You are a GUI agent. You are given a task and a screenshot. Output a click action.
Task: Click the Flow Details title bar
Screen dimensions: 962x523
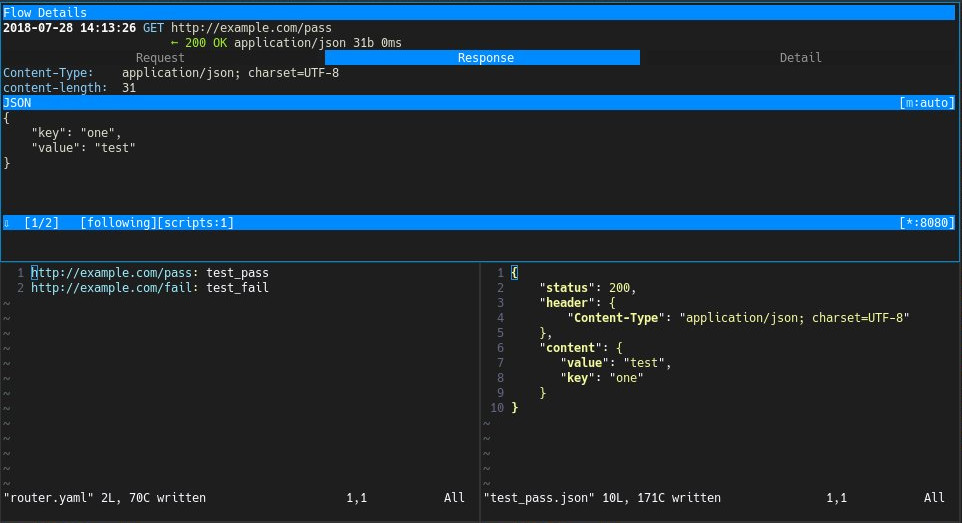479,12
